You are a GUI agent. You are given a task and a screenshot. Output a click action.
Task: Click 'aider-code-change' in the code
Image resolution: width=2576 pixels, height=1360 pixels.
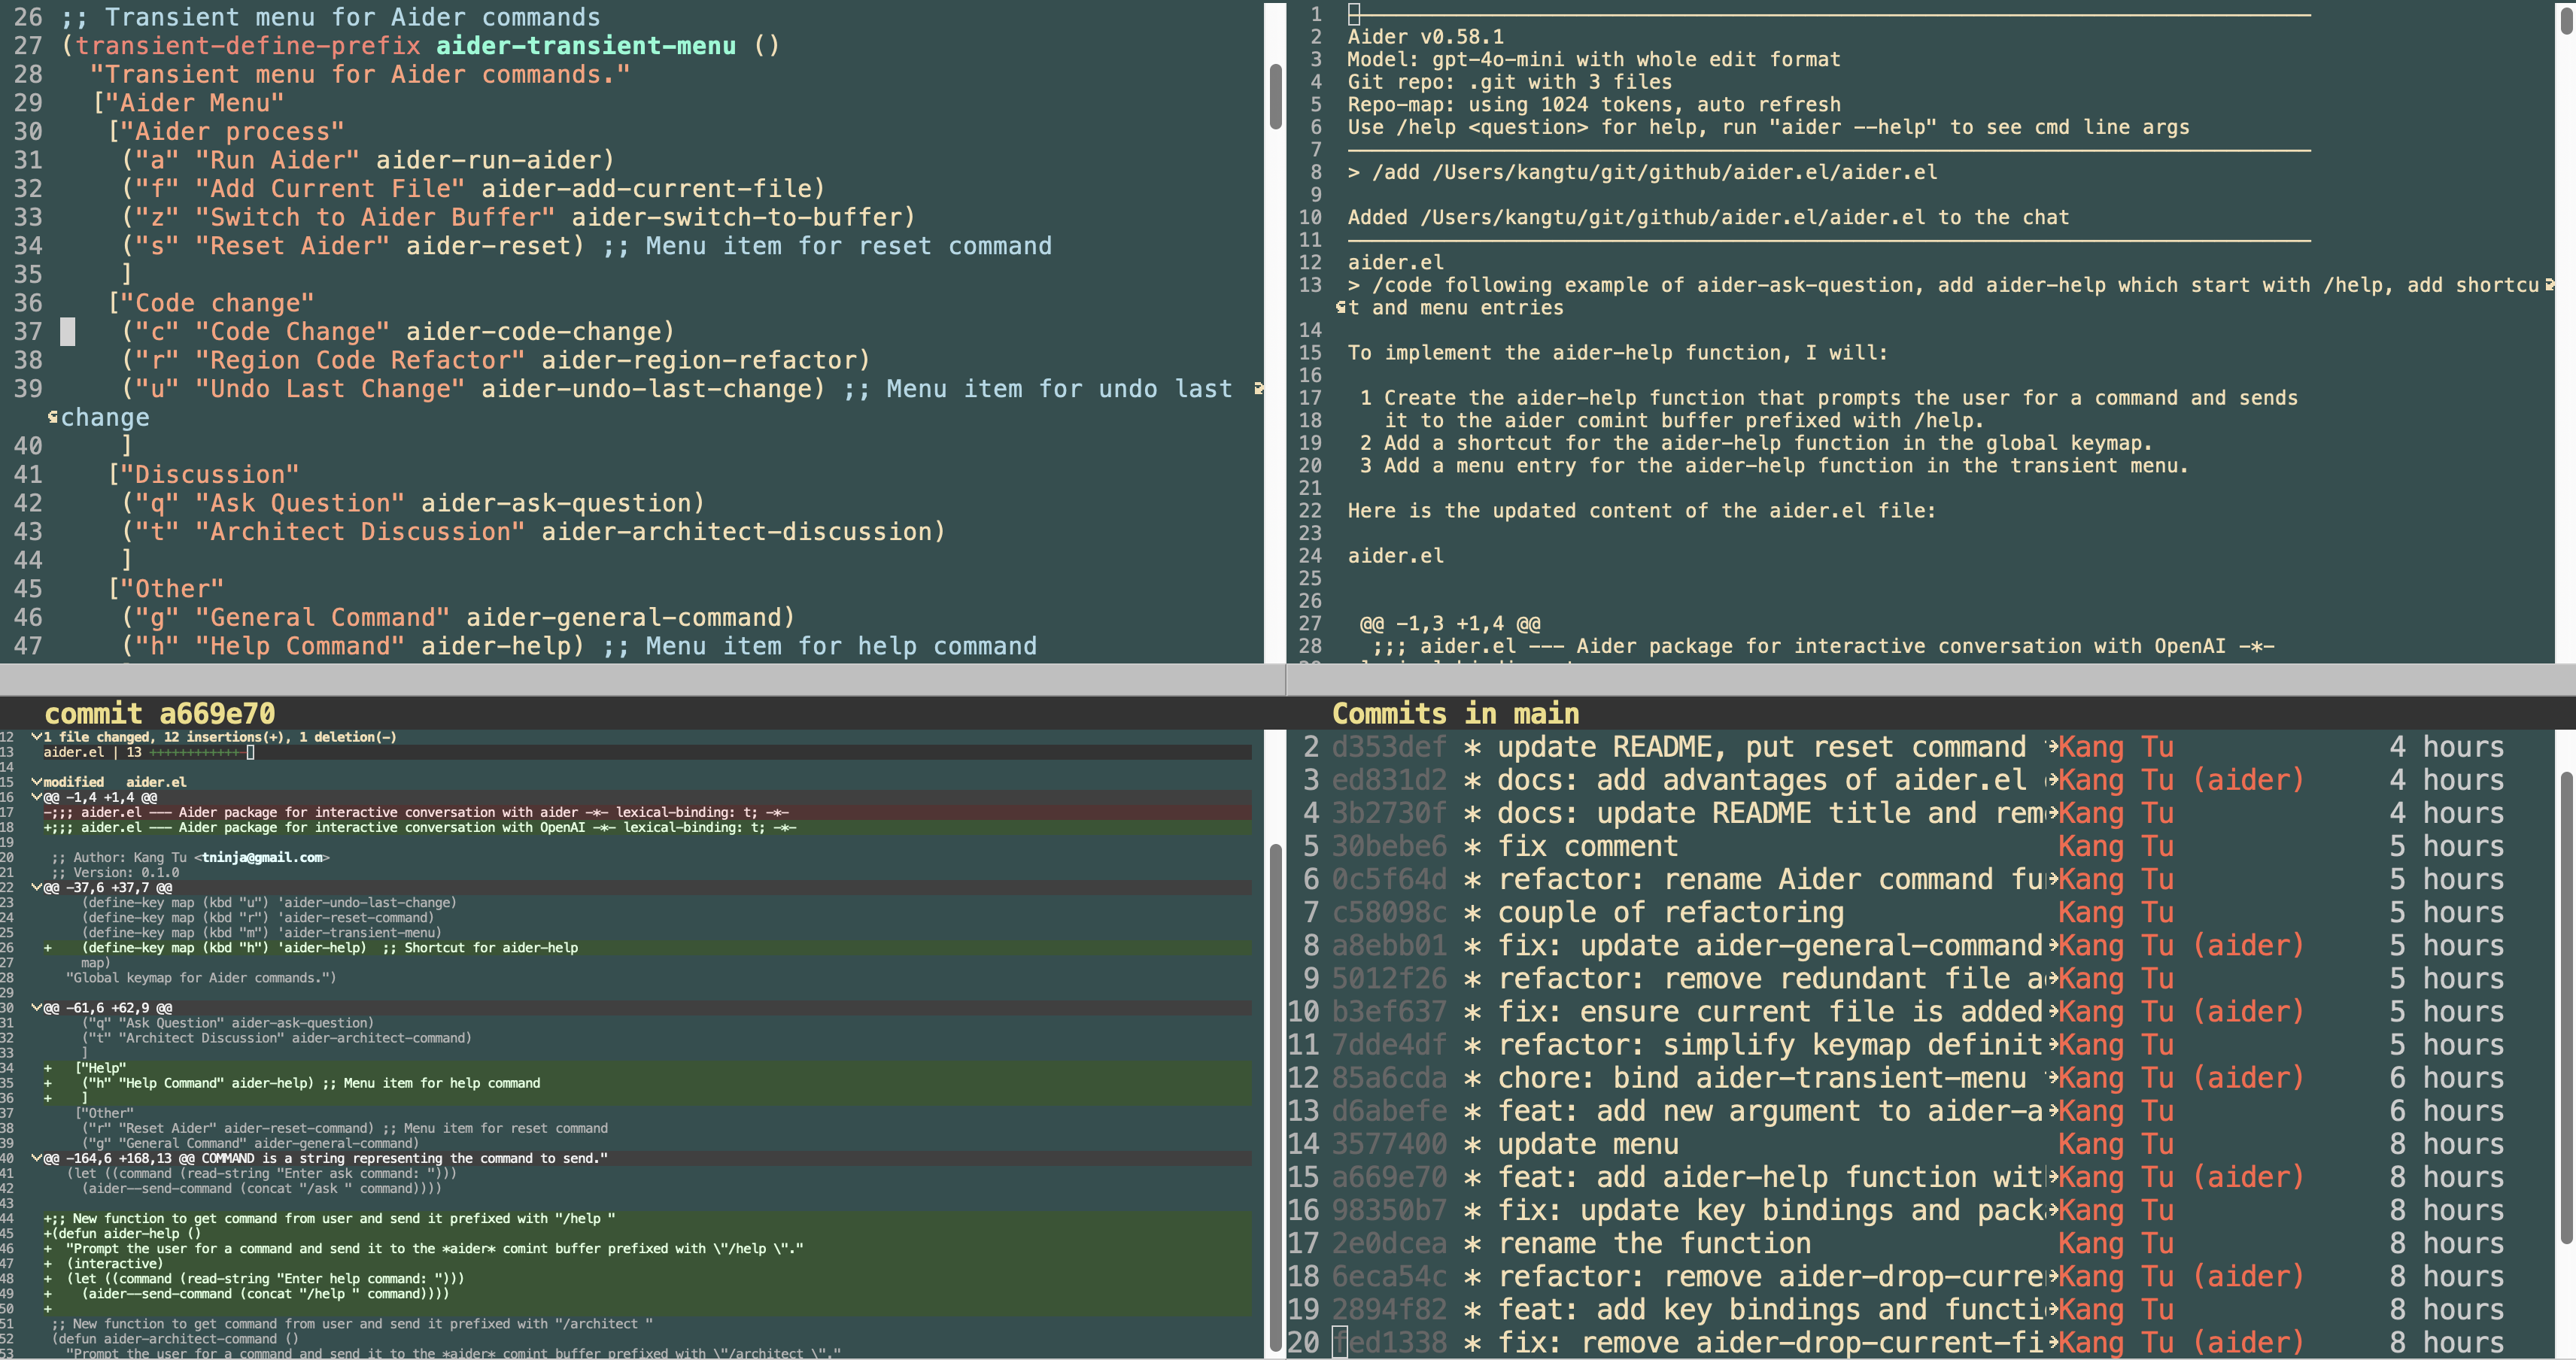533,332
